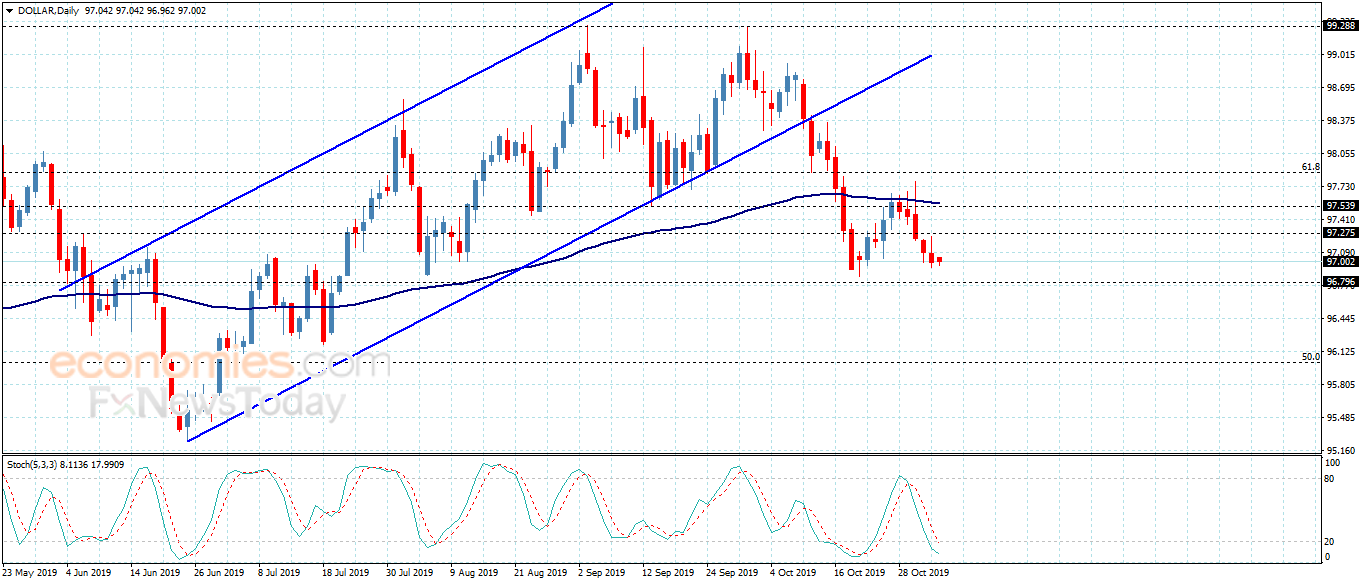The image size is (1362, 584).
Task: Click the 98.375 price axis label
Action: (1339, 122)
